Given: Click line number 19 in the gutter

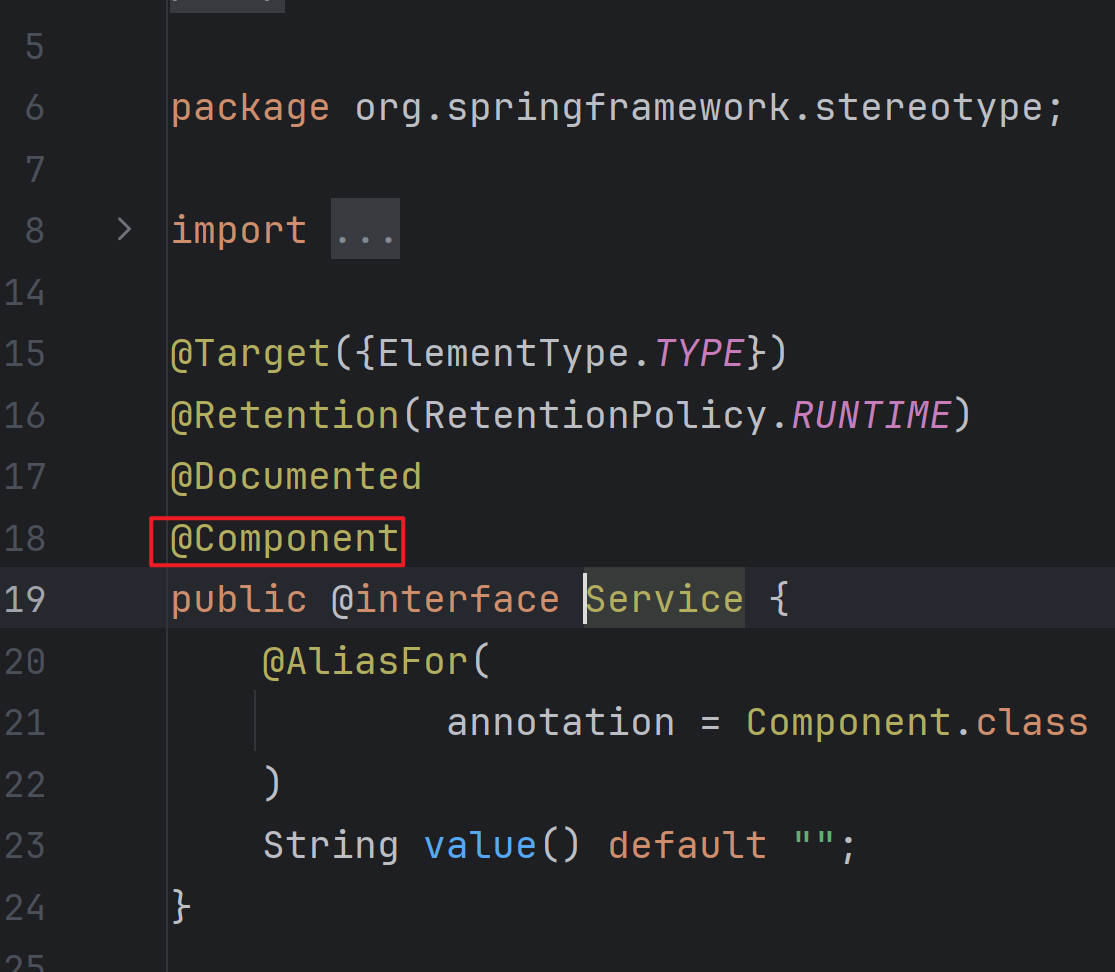Looking at the screenshot, I should tap(24, 600).
